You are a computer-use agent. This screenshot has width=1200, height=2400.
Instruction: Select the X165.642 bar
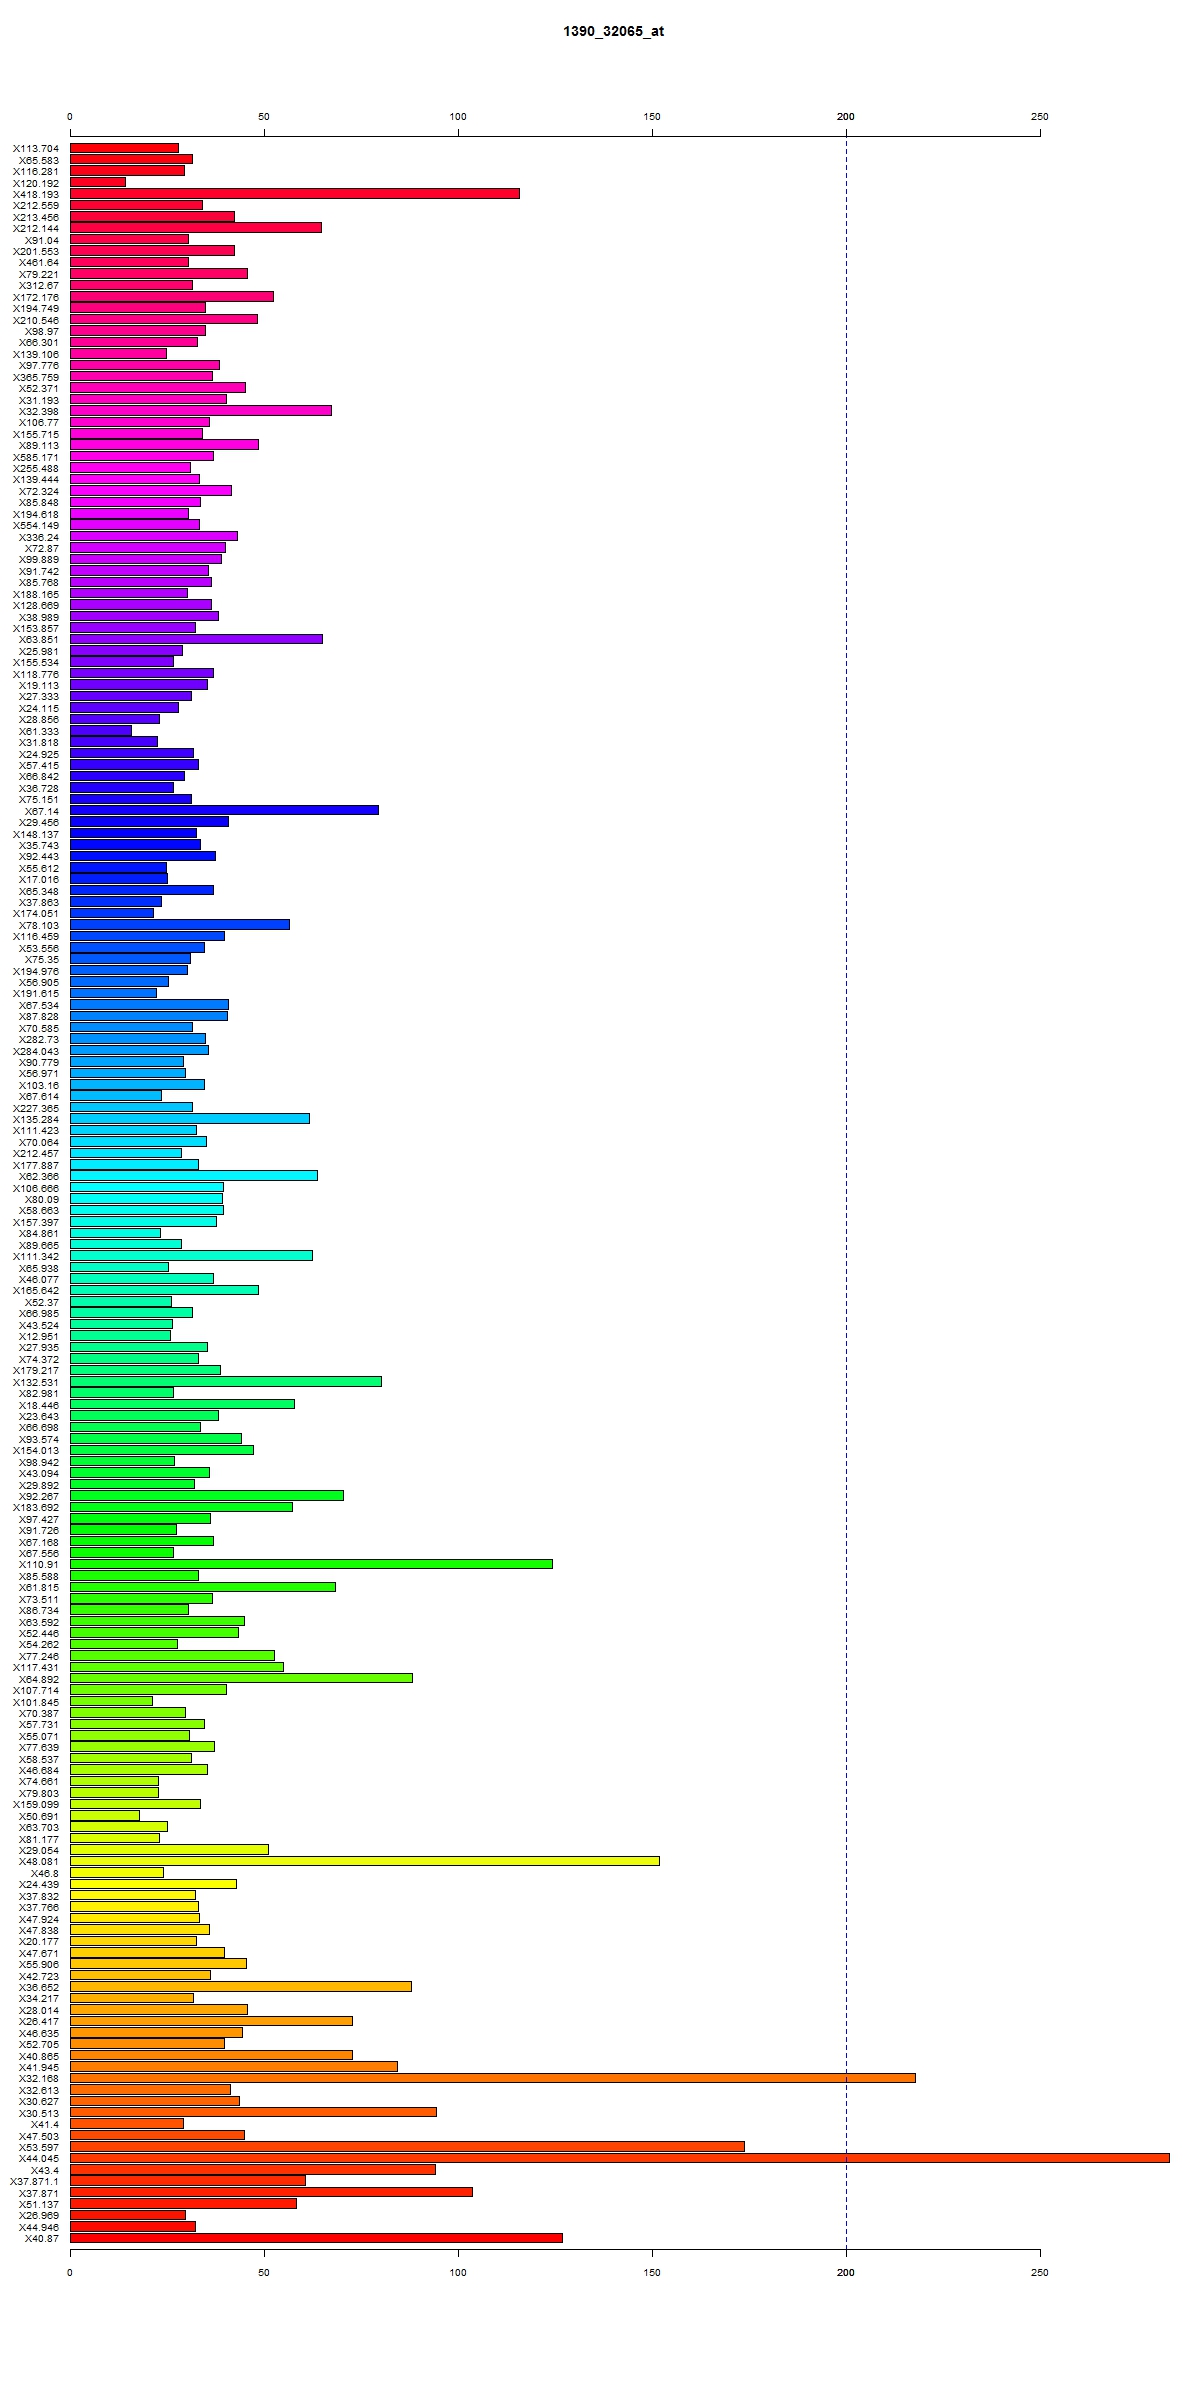164,1289
